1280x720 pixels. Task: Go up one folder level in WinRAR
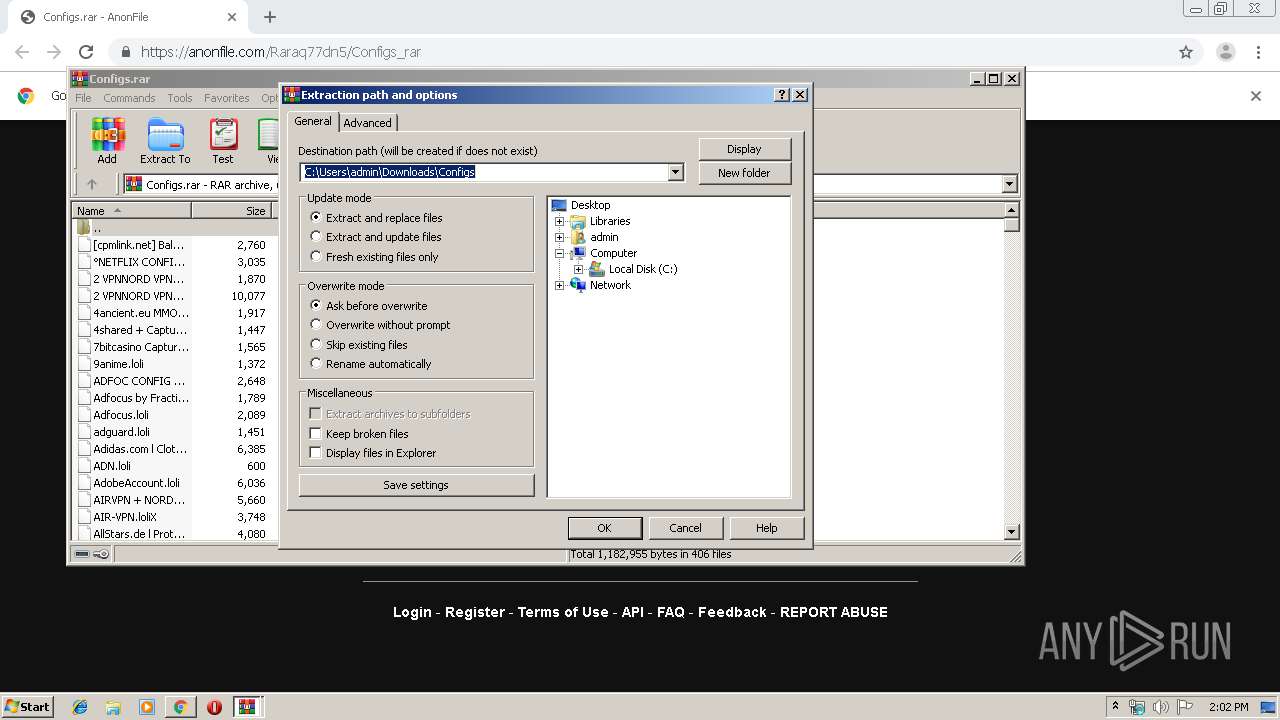(x=92, y=184)
